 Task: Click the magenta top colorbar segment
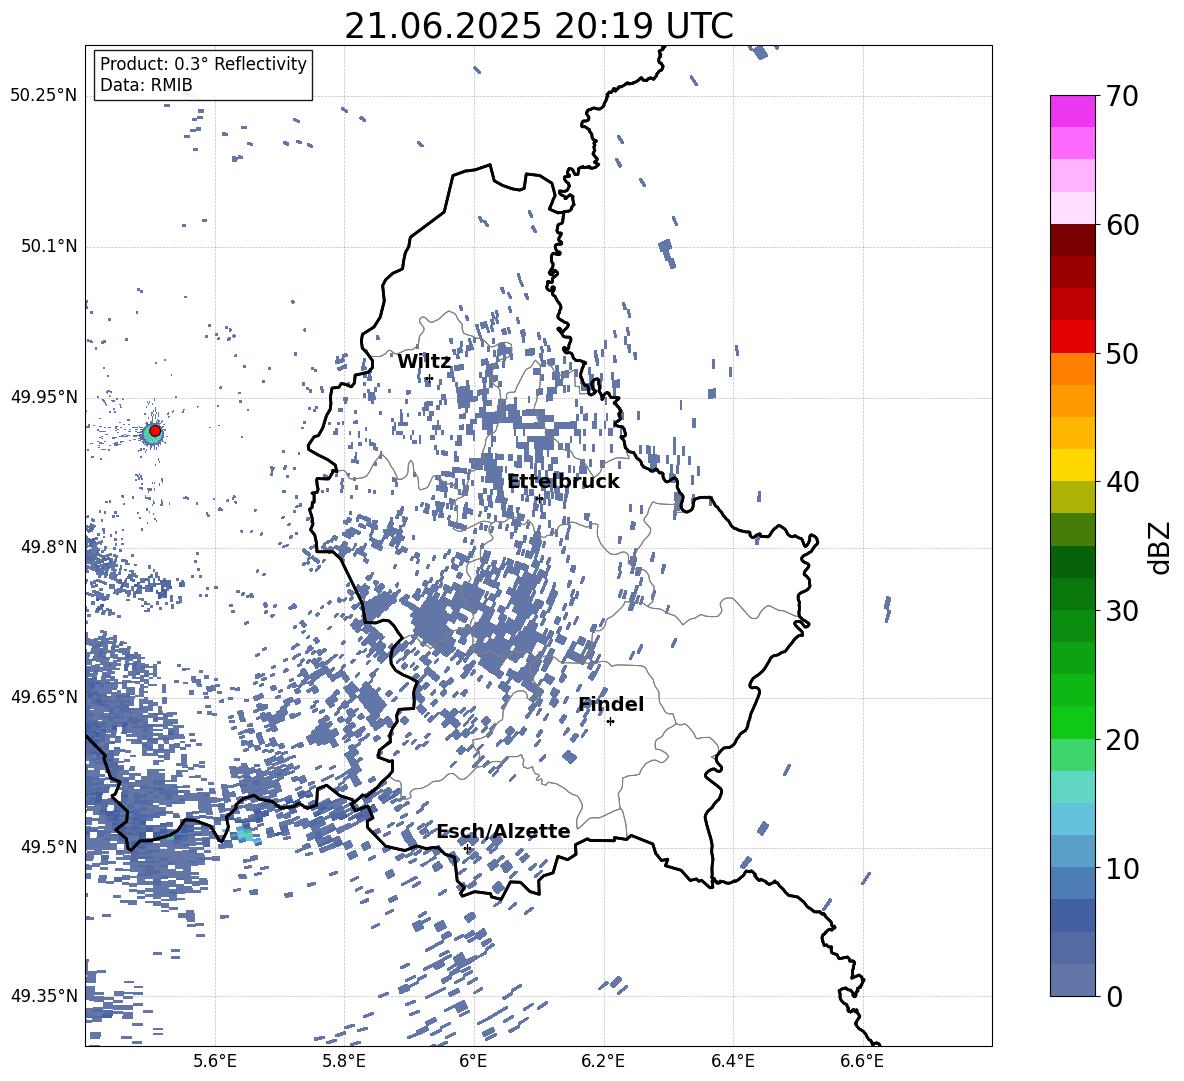tap(1072, 111)
